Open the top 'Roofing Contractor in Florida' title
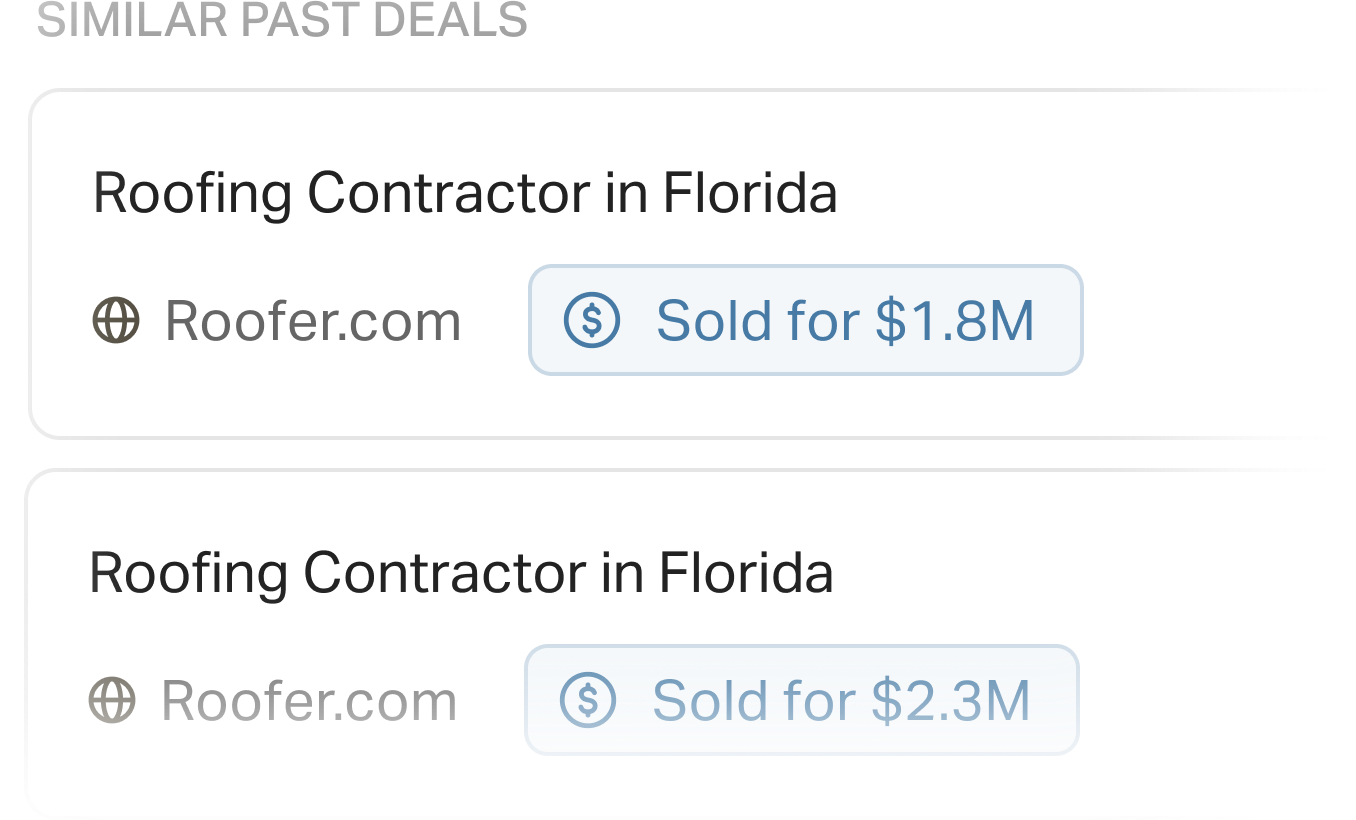This screenshot has height=820, width=1356. (x=464, y=193)
